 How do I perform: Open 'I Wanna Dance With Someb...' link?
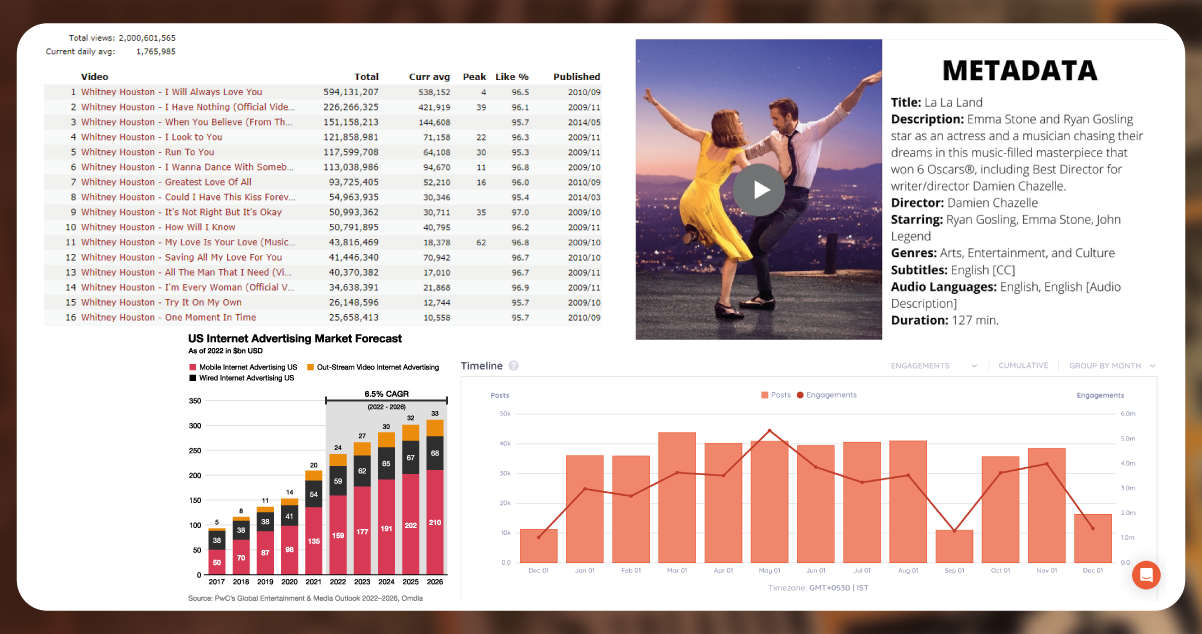tap(187, 167)
